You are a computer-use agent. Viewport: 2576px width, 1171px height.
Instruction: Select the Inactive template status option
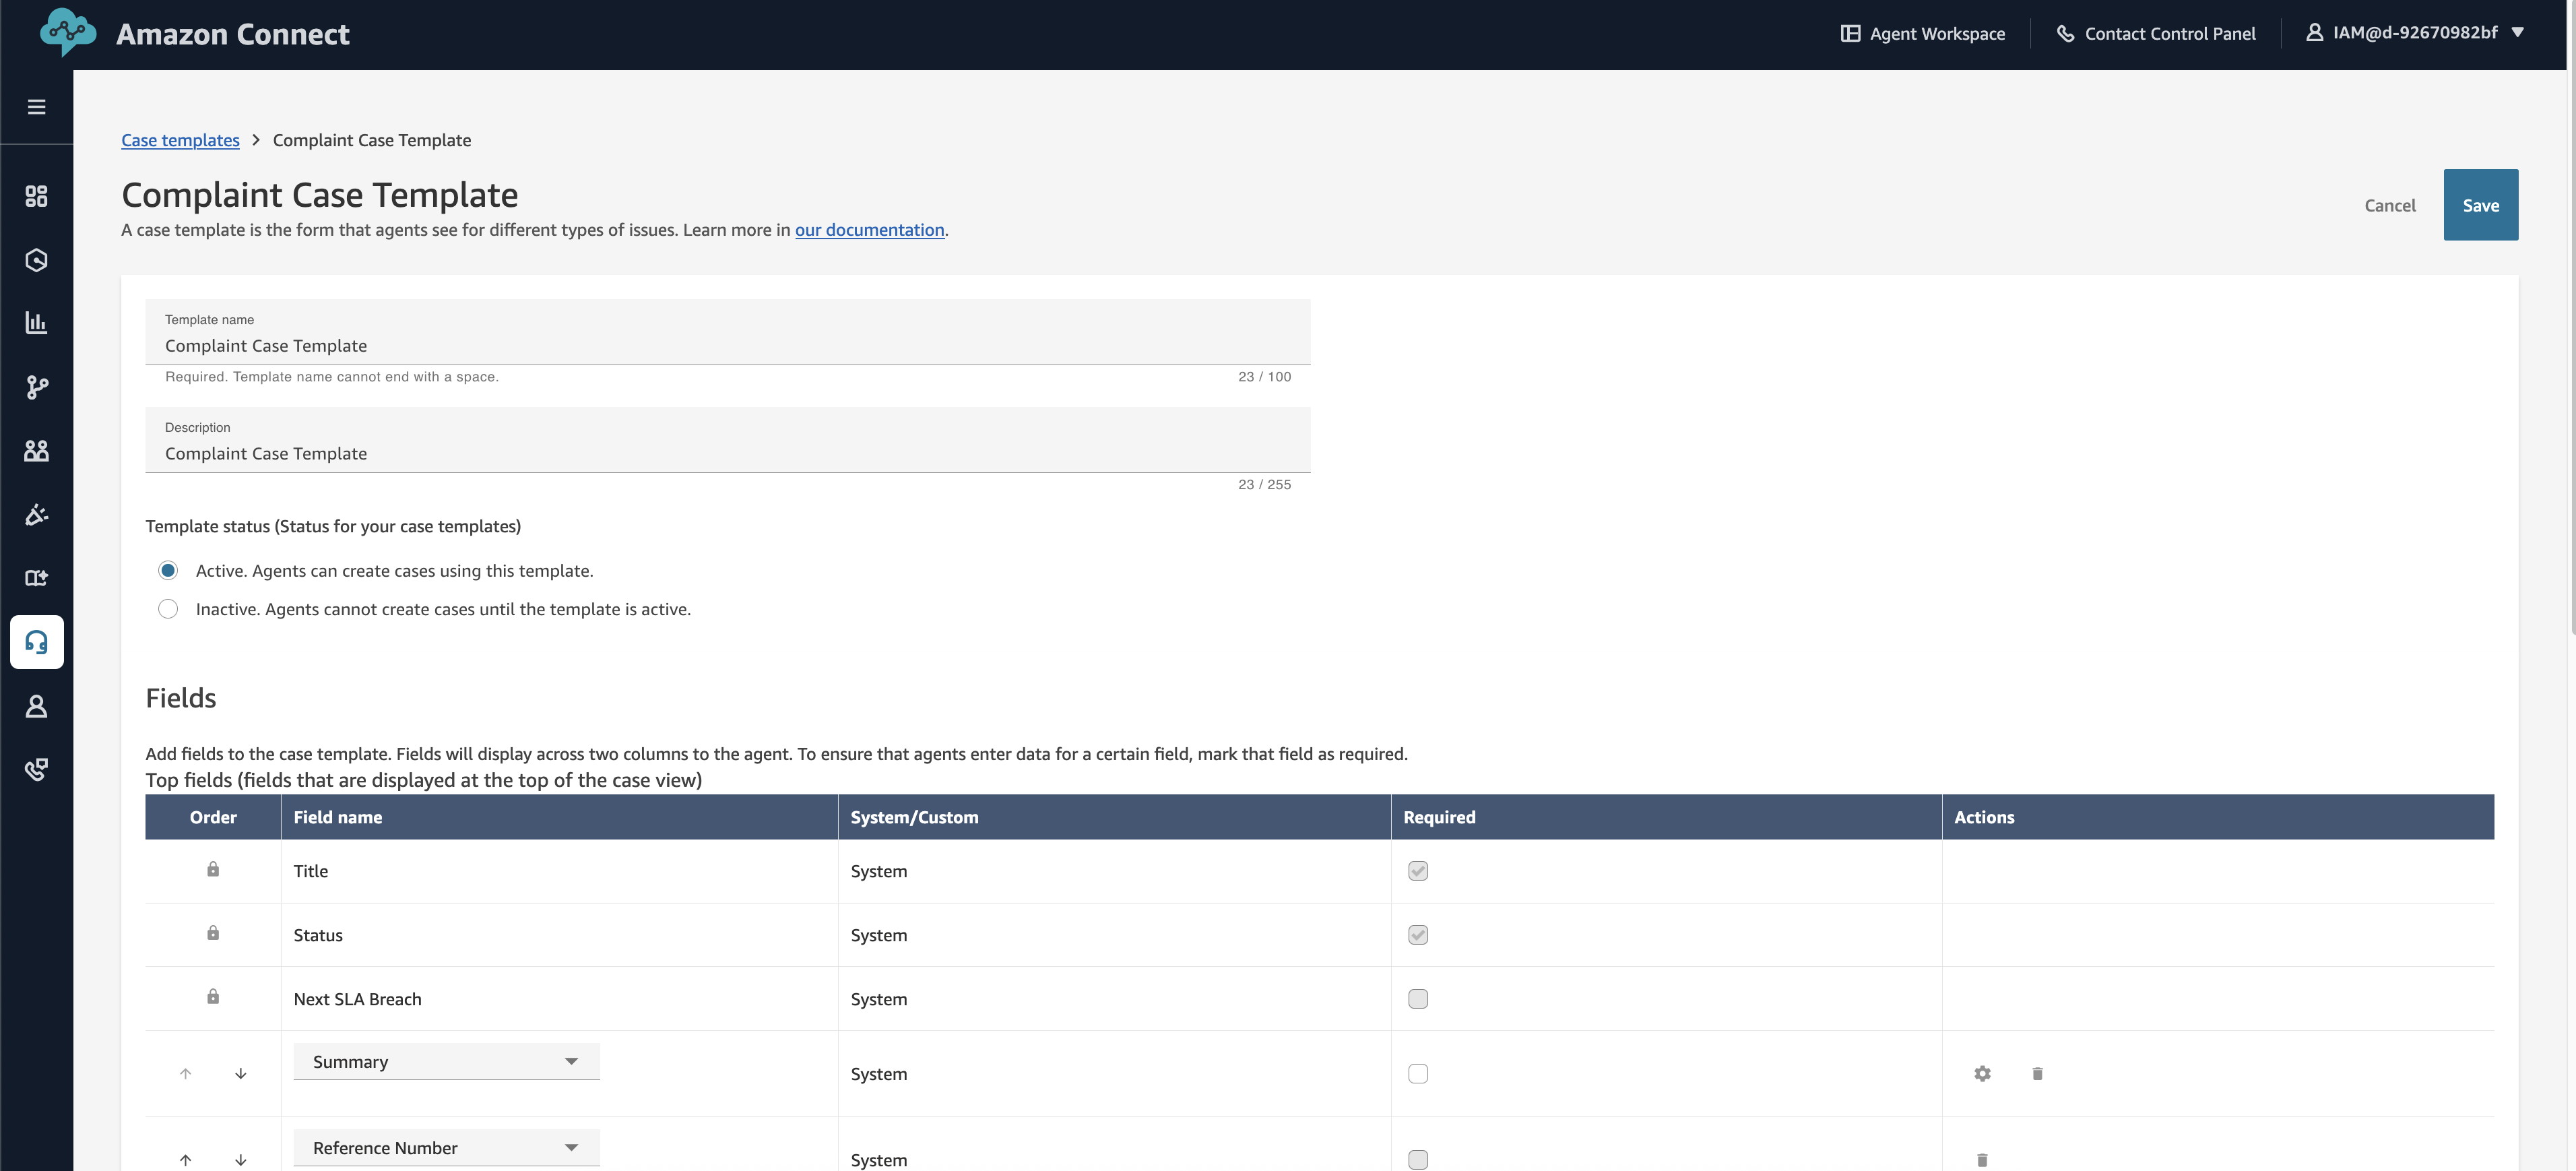point(168,608)
